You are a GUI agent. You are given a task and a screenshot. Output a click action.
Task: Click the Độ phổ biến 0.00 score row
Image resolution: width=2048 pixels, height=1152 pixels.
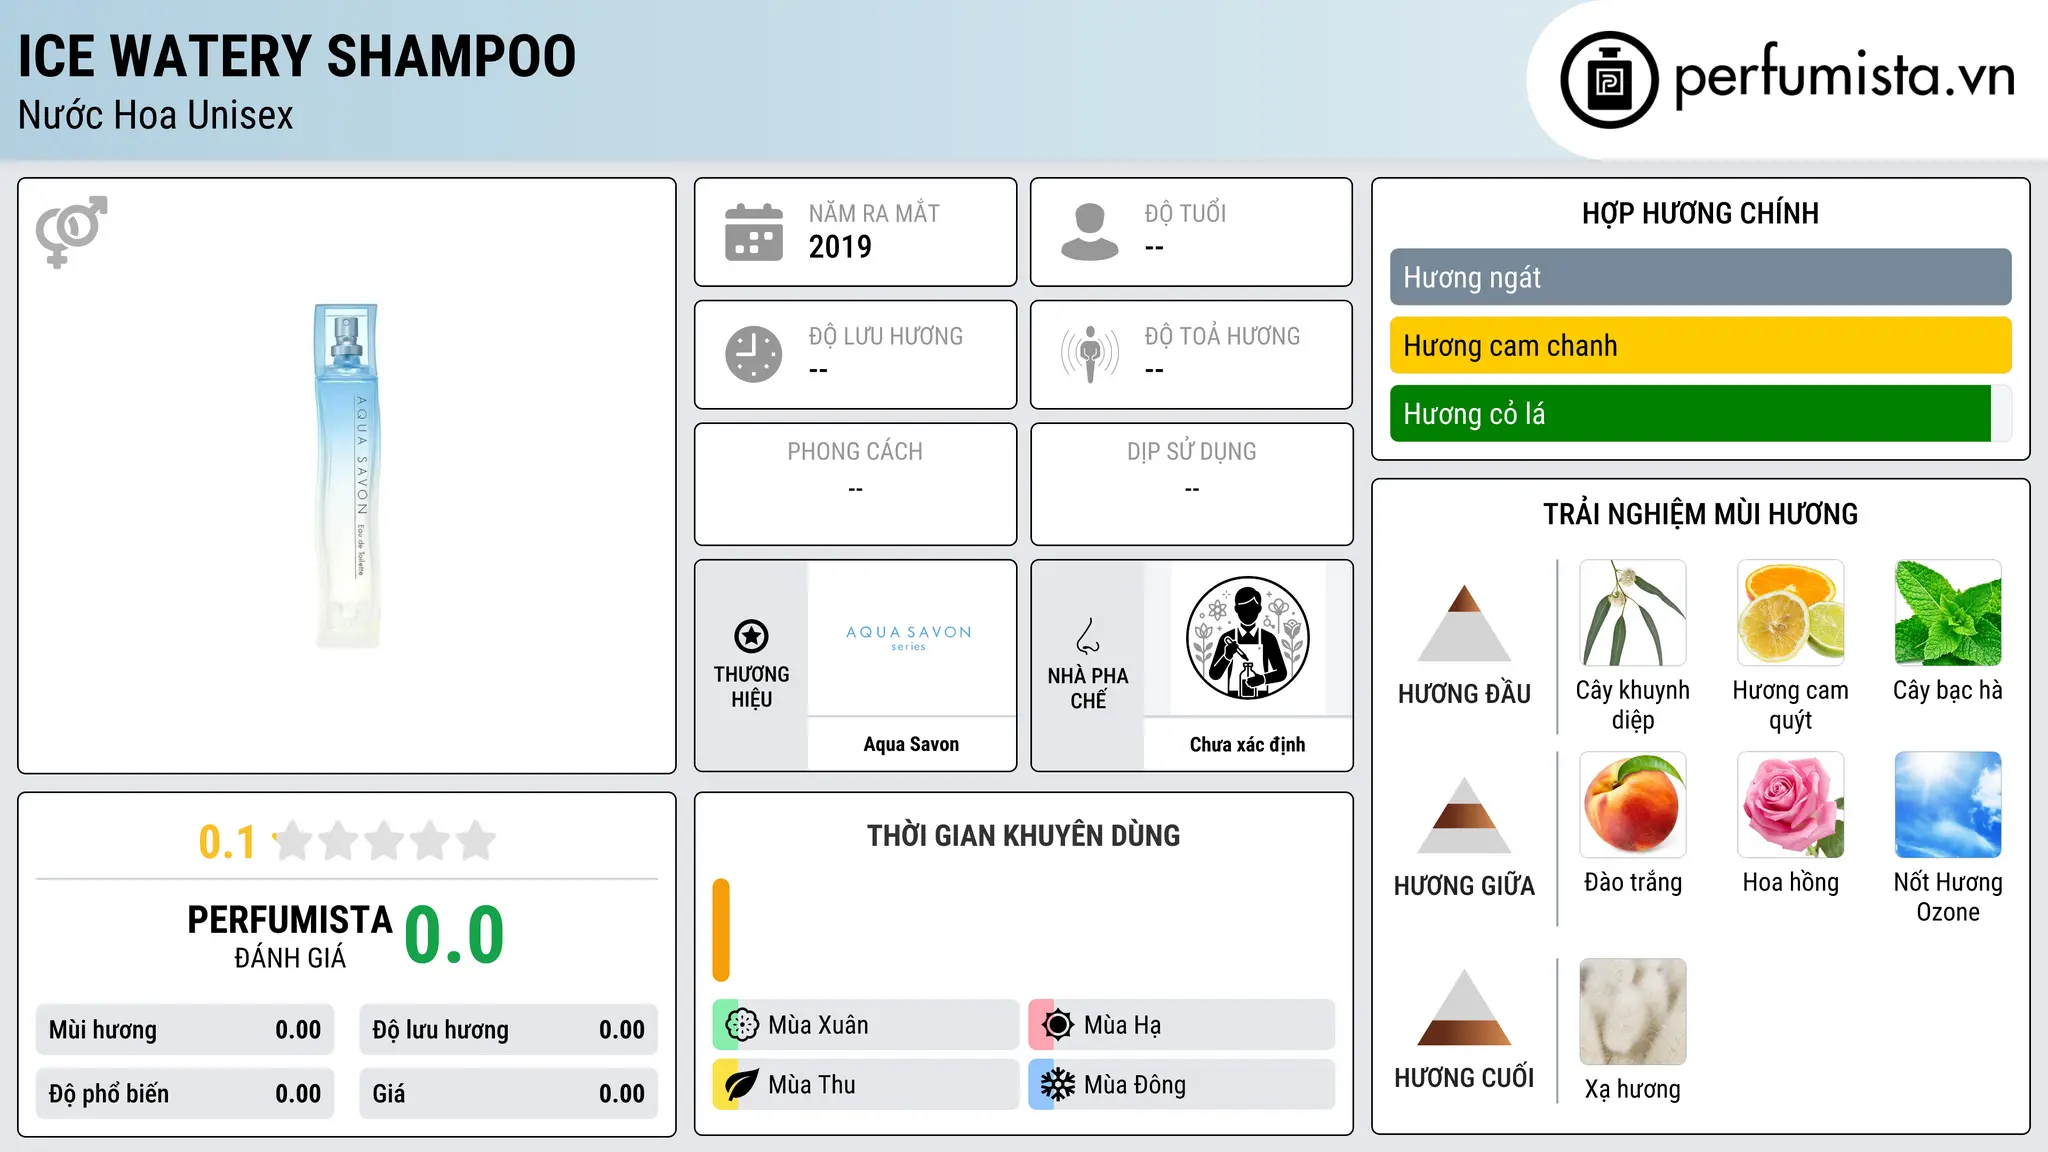point(185,1094)
